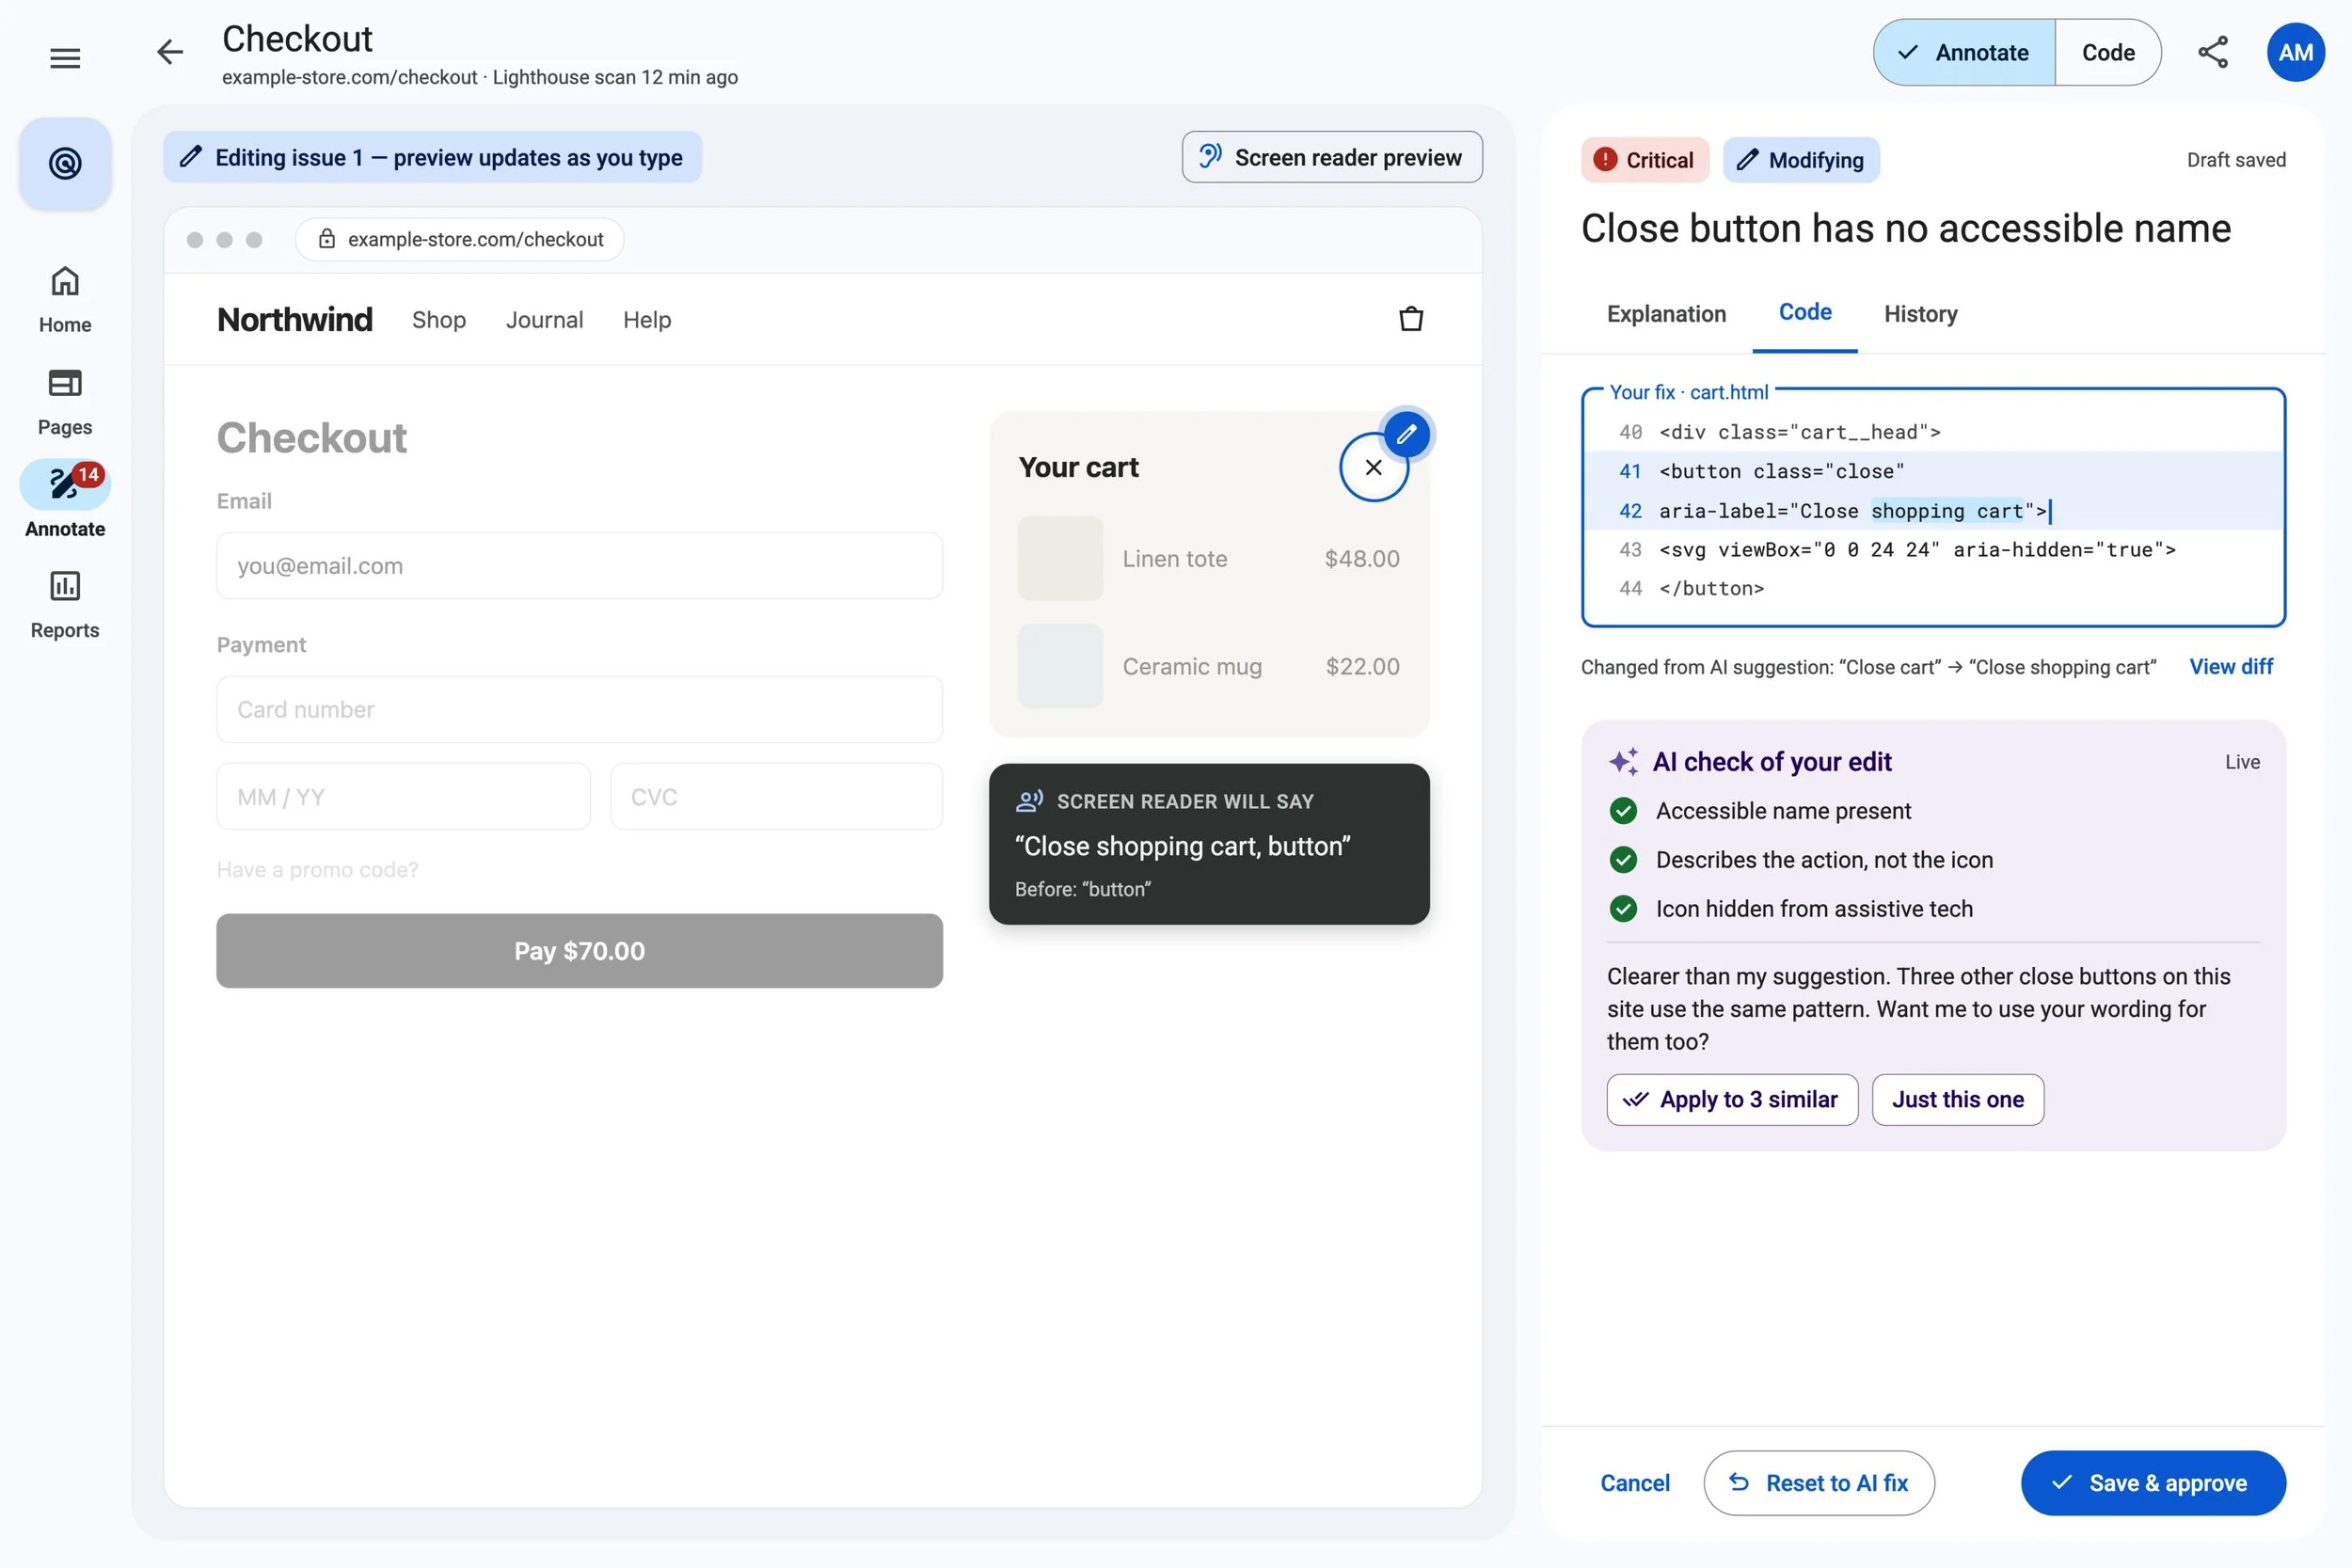This screenshot has height=1568, width=2352.
Task: Click the blue pencil edit marker on cart
Action: (1406, 434)
